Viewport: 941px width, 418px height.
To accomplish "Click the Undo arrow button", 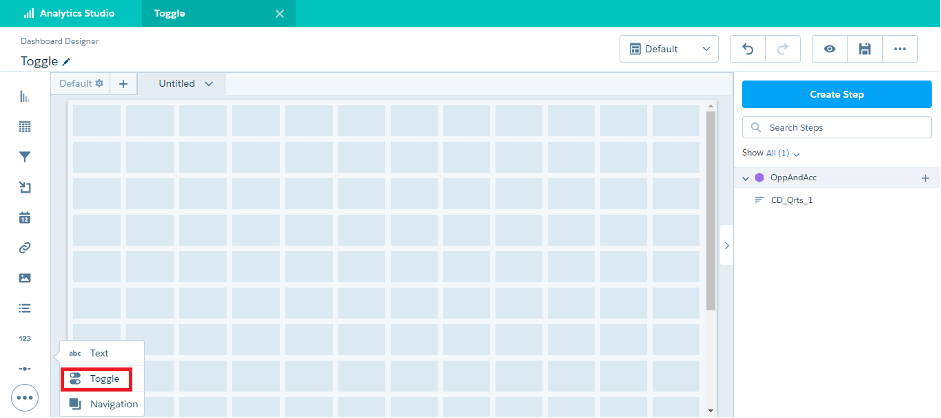I will click(x=748, y=49).
